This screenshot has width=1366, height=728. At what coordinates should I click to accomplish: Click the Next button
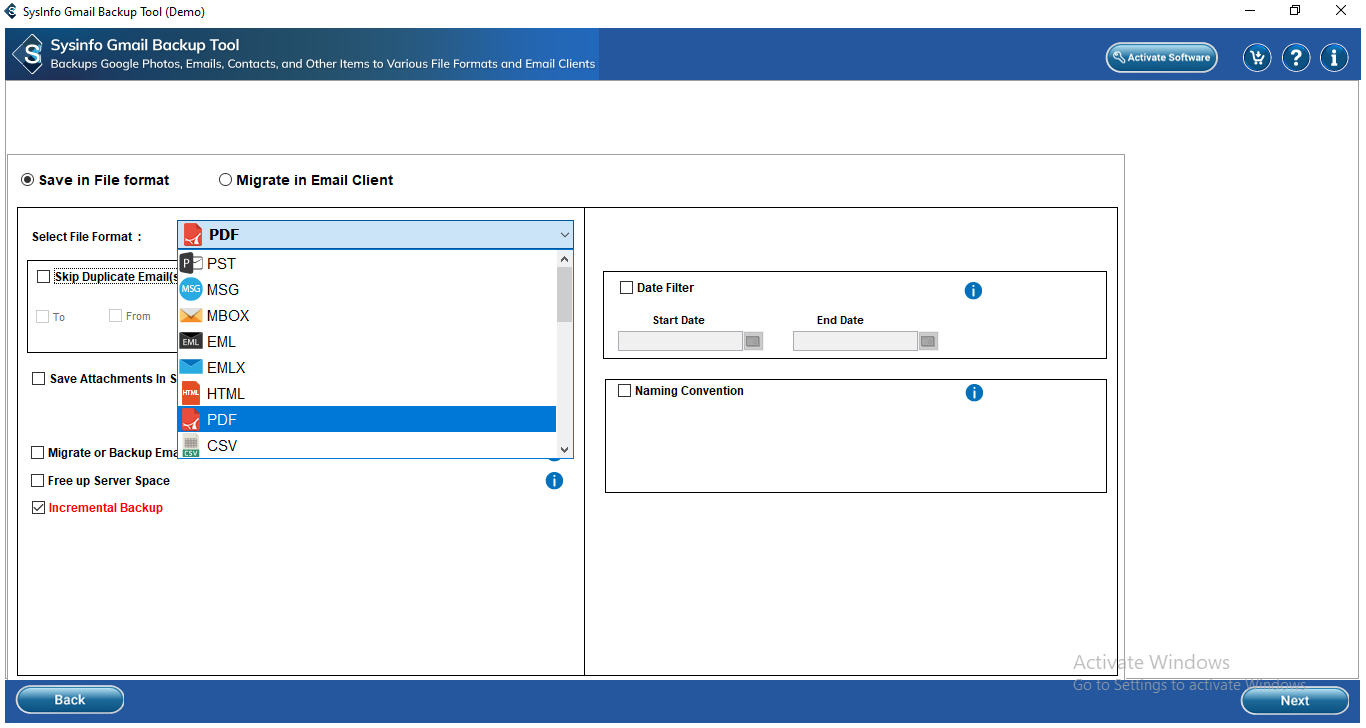(x=1294, y=700)
